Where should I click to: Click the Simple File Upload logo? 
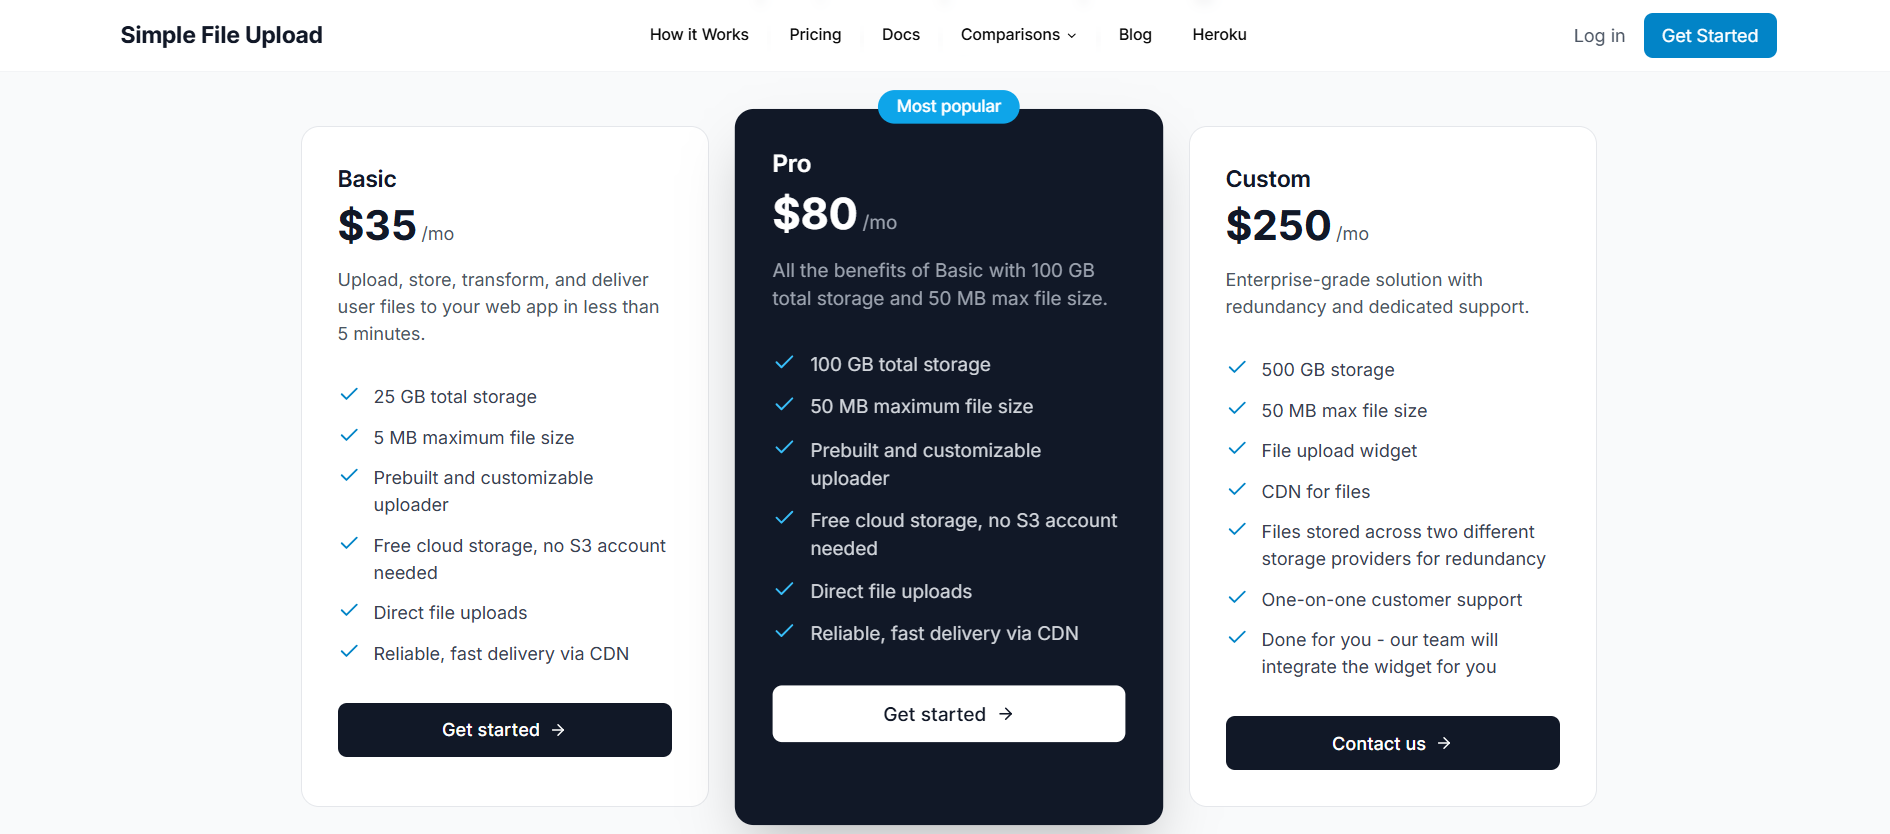[220, 34]
